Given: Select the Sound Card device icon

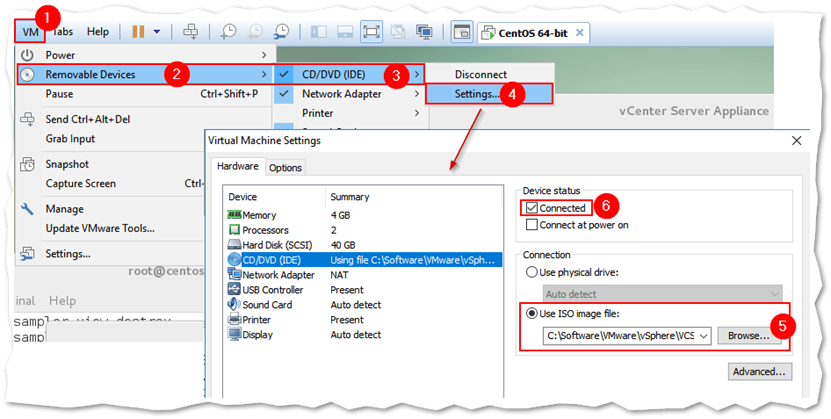Looking at the screenshot, I should click(234, 304).
